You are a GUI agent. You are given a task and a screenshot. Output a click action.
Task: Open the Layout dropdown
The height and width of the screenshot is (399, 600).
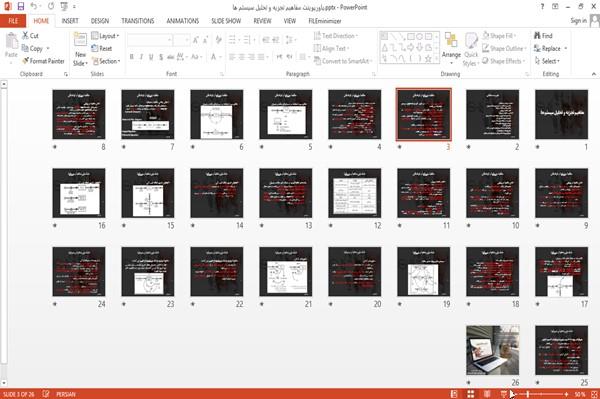tap(105, 36)
